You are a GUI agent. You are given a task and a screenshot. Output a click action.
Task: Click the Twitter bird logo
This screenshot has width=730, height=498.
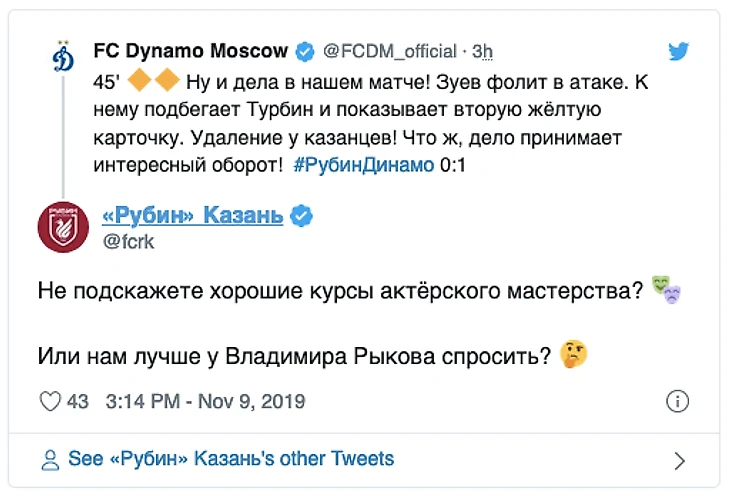tap(679, 53)
